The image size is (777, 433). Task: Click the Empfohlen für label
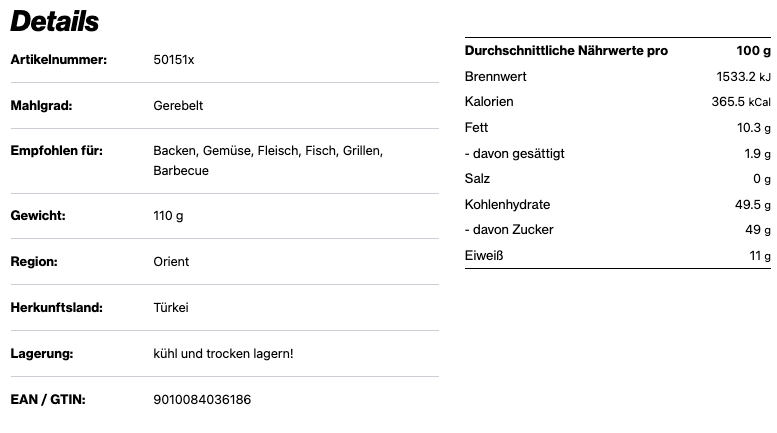(57, 151)
